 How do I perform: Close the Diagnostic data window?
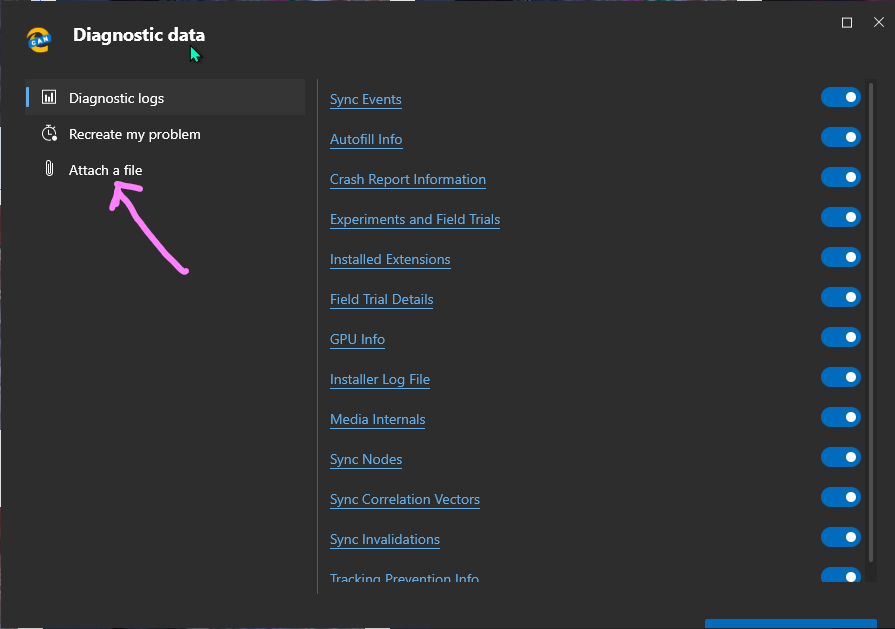pos(877,22)
